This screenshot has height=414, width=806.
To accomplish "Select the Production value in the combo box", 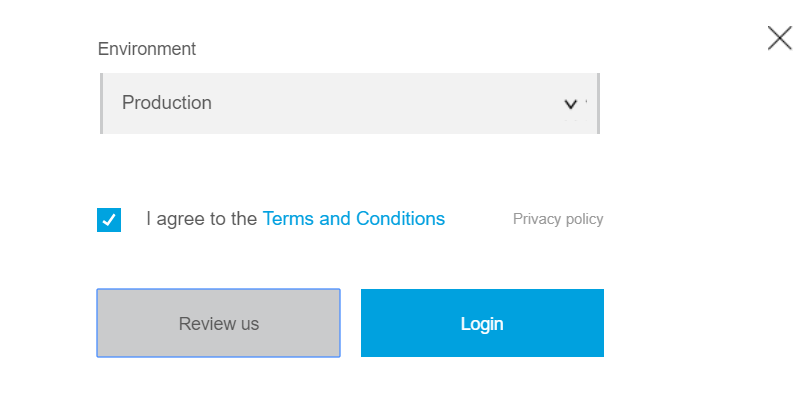I will coord(167,103).
